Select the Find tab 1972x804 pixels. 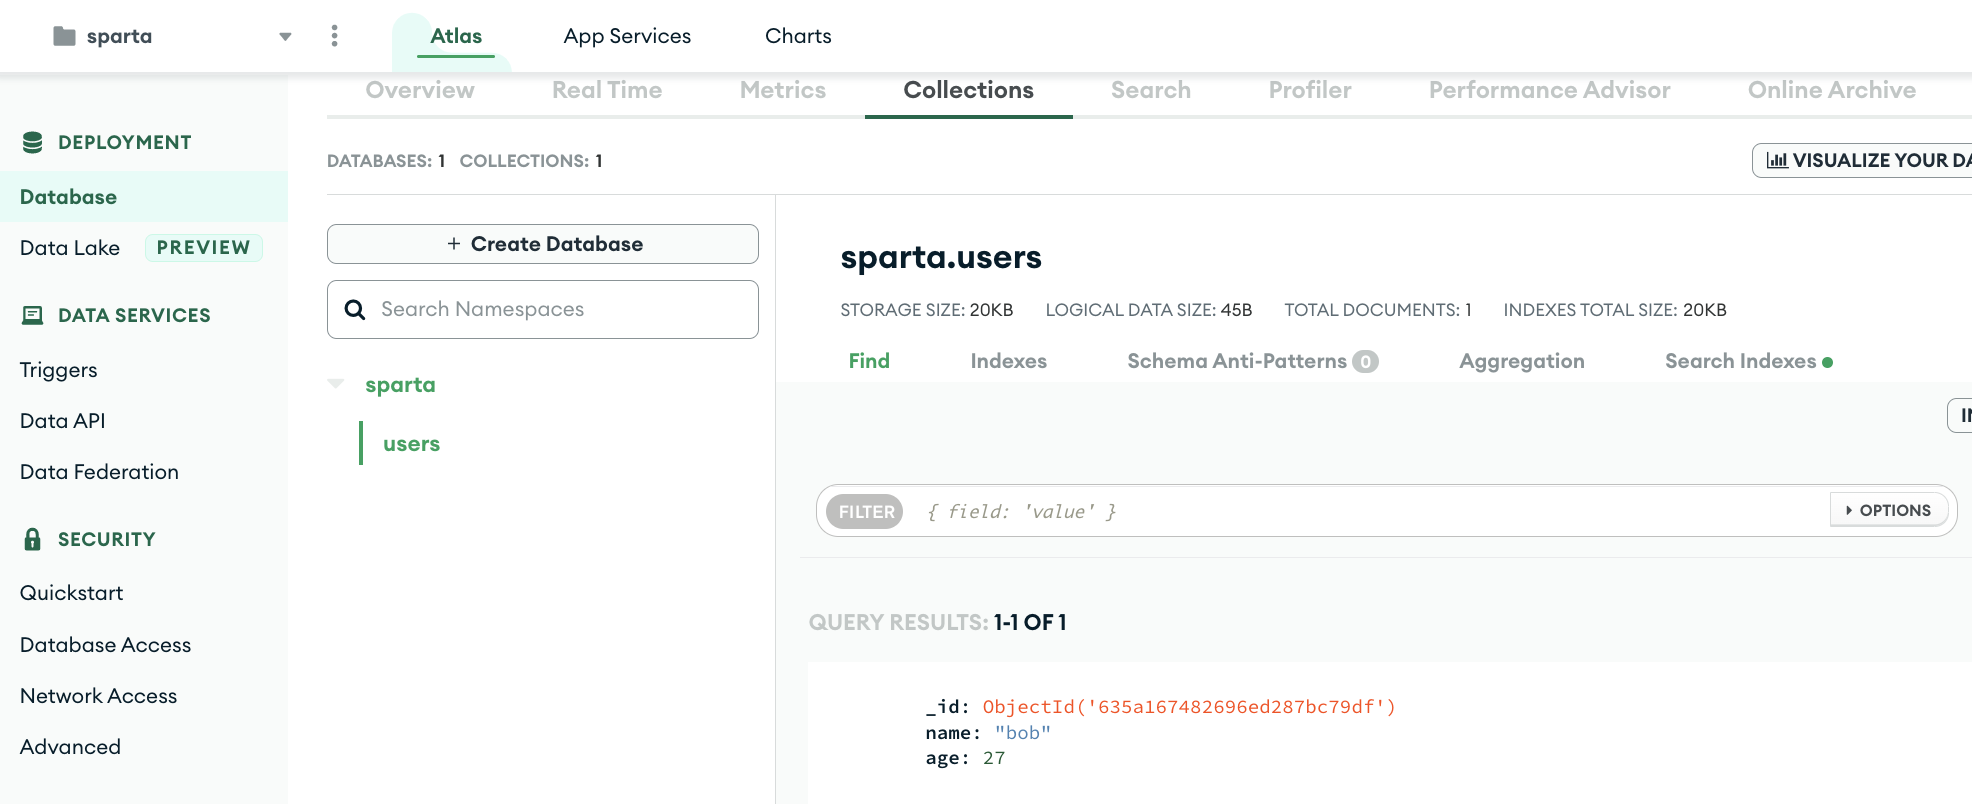(x=869, y=361)
